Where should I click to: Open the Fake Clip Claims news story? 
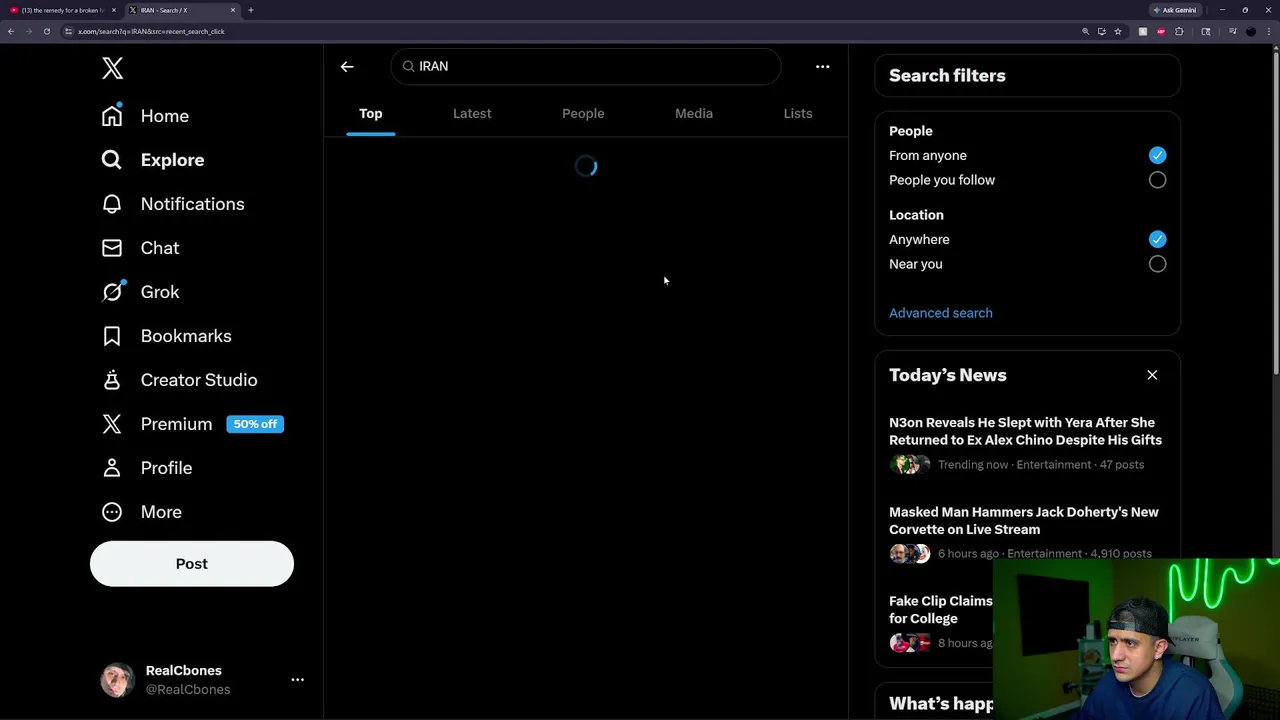click(940, 610)
